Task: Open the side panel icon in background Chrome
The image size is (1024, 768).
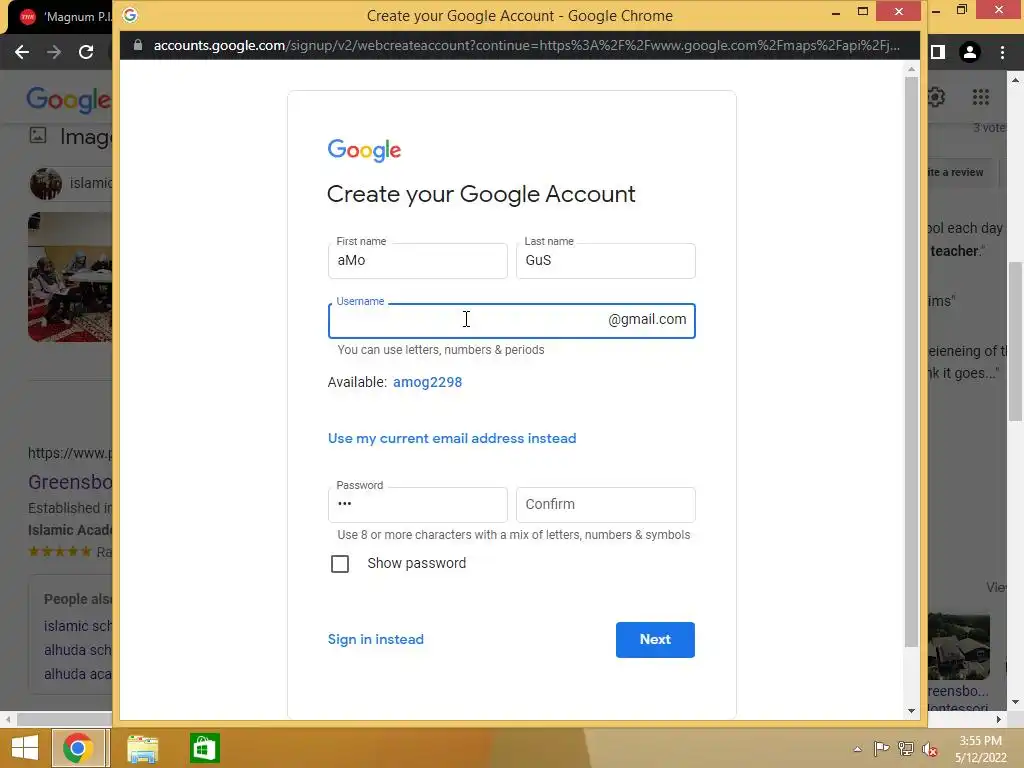Action: coord(938,52)
